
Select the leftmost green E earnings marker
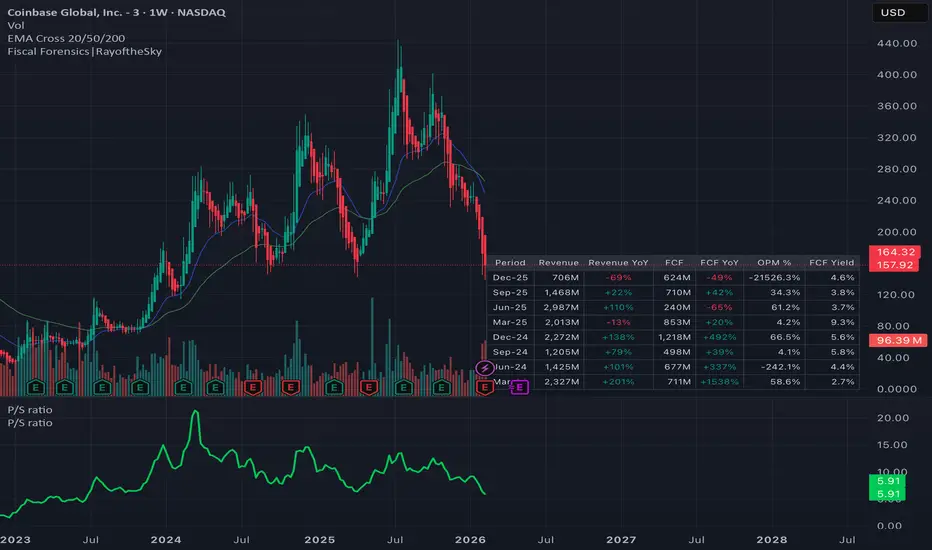tap(36, 388)
